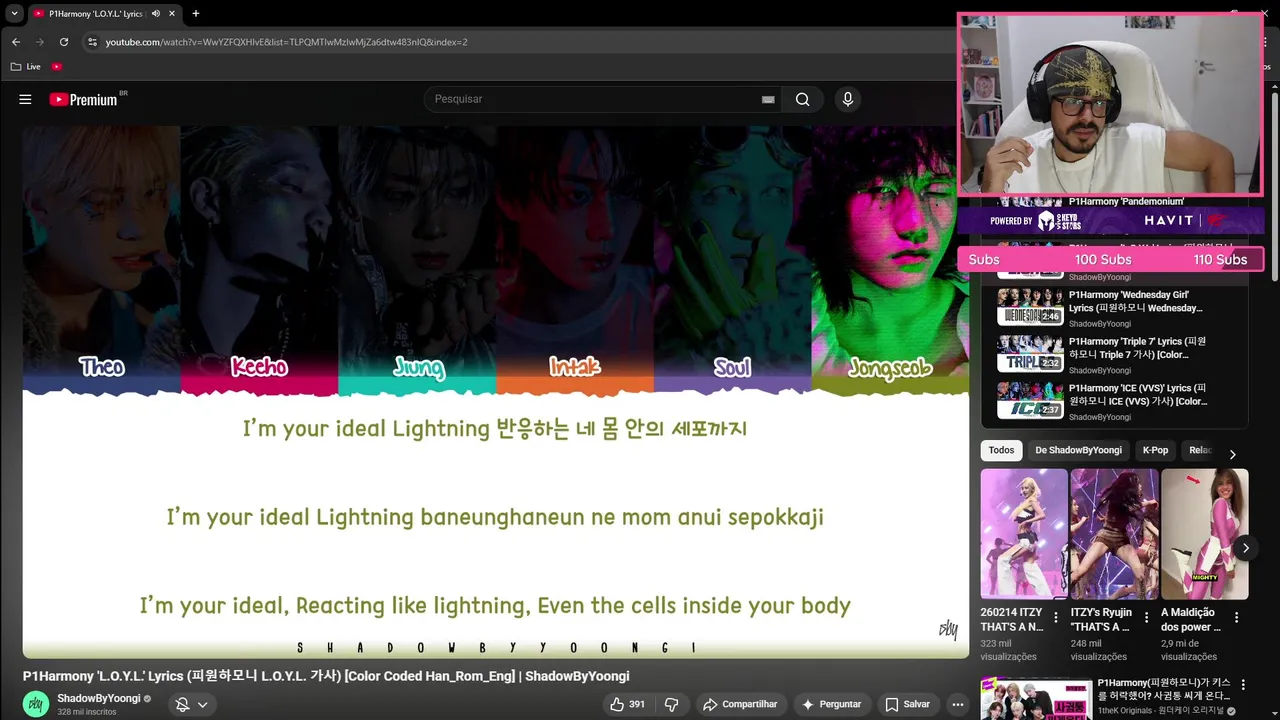This screenshot has width=1280, height=720.
Task: Open site information icon in address bar
Action: (x=92, y=42)
